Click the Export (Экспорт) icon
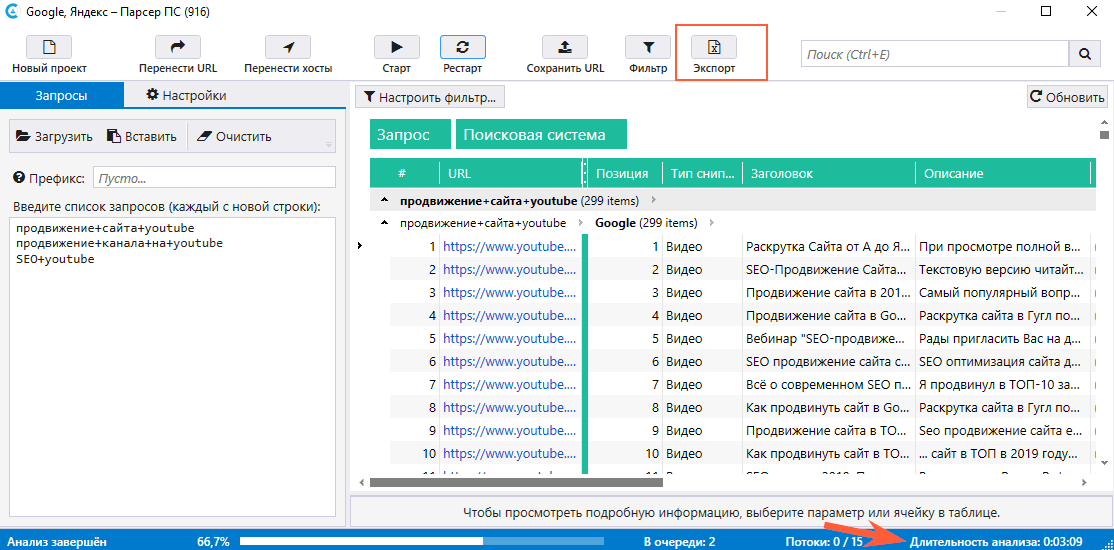Image resolution: width=1114 pixels, height=550 pixels. [x=714, y=47]
